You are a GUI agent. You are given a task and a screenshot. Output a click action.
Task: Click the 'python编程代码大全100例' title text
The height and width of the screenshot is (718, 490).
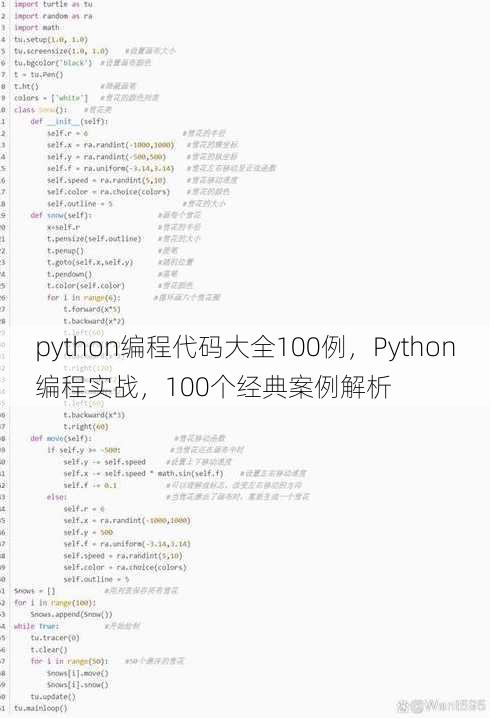click(191, 348)
